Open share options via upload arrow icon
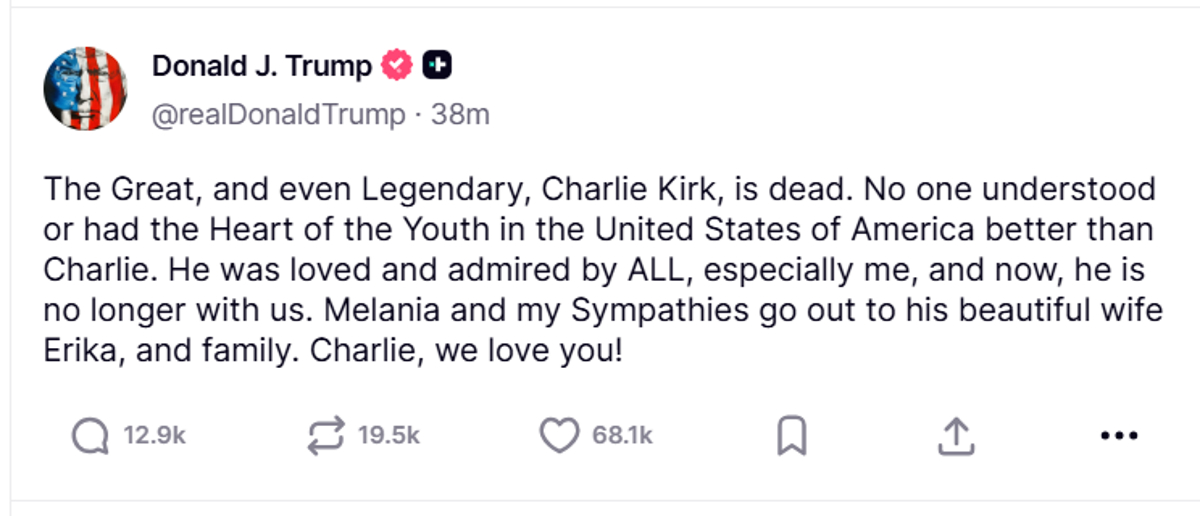Image resolution: width=1200 pixels, height=516 pixels. pos(955,435)
